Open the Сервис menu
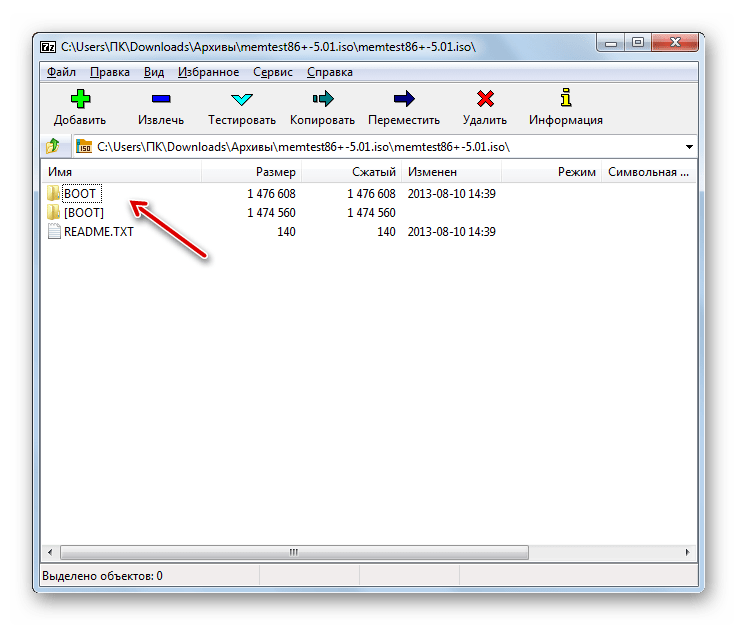Viewport: 738px width, 626px height. click(x=273, y=72)
